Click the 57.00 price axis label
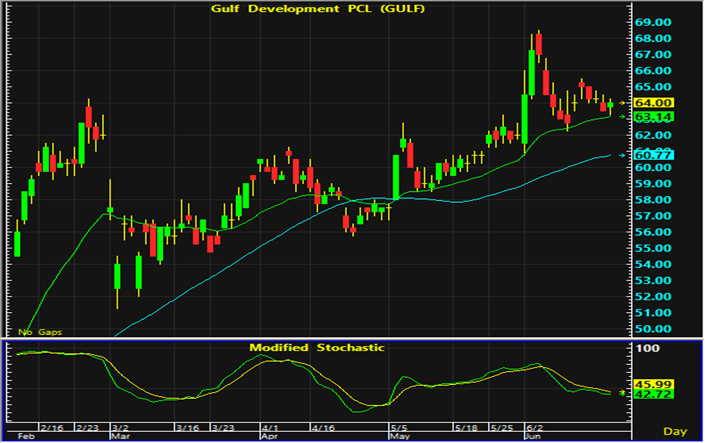Image resolution: width=705 pixels, height=443 pixels. [653, 216]
